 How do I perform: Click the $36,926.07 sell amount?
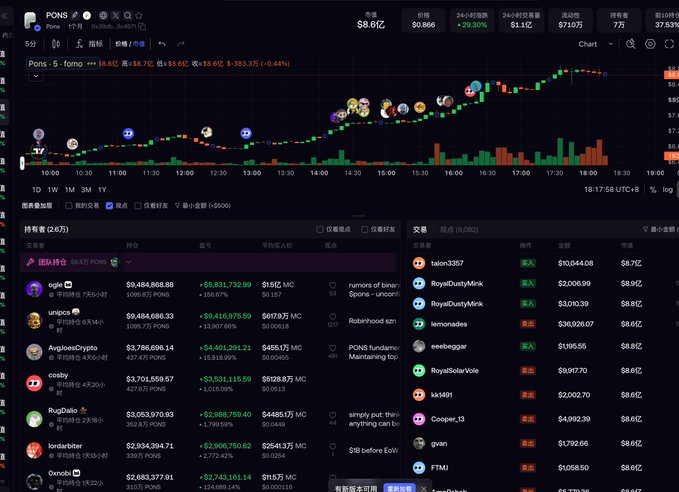coord(576,324)
